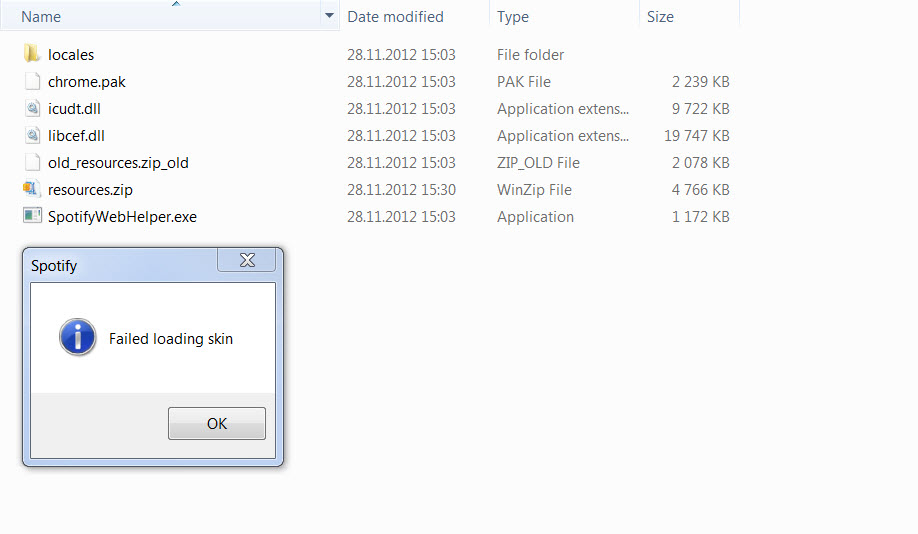
Task: Sort files by Date modified column
Action: [x=395, y=17]
